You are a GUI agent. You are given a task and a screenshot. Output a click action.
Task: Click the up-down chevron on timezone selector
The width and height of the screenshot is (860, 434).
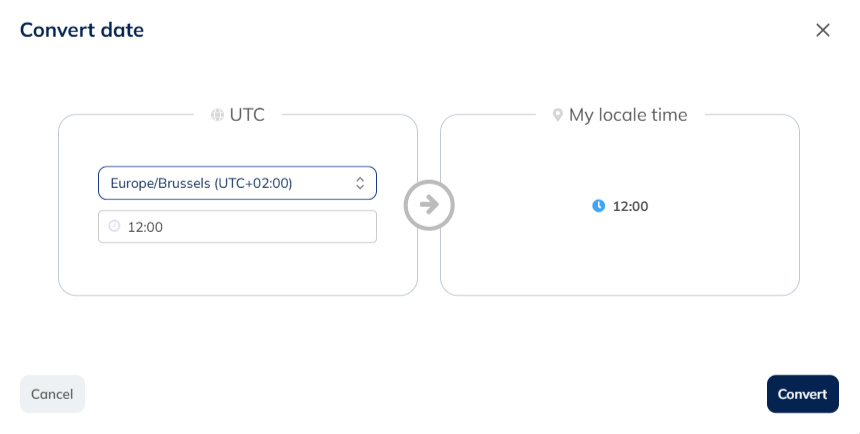(x=360, y=183)
